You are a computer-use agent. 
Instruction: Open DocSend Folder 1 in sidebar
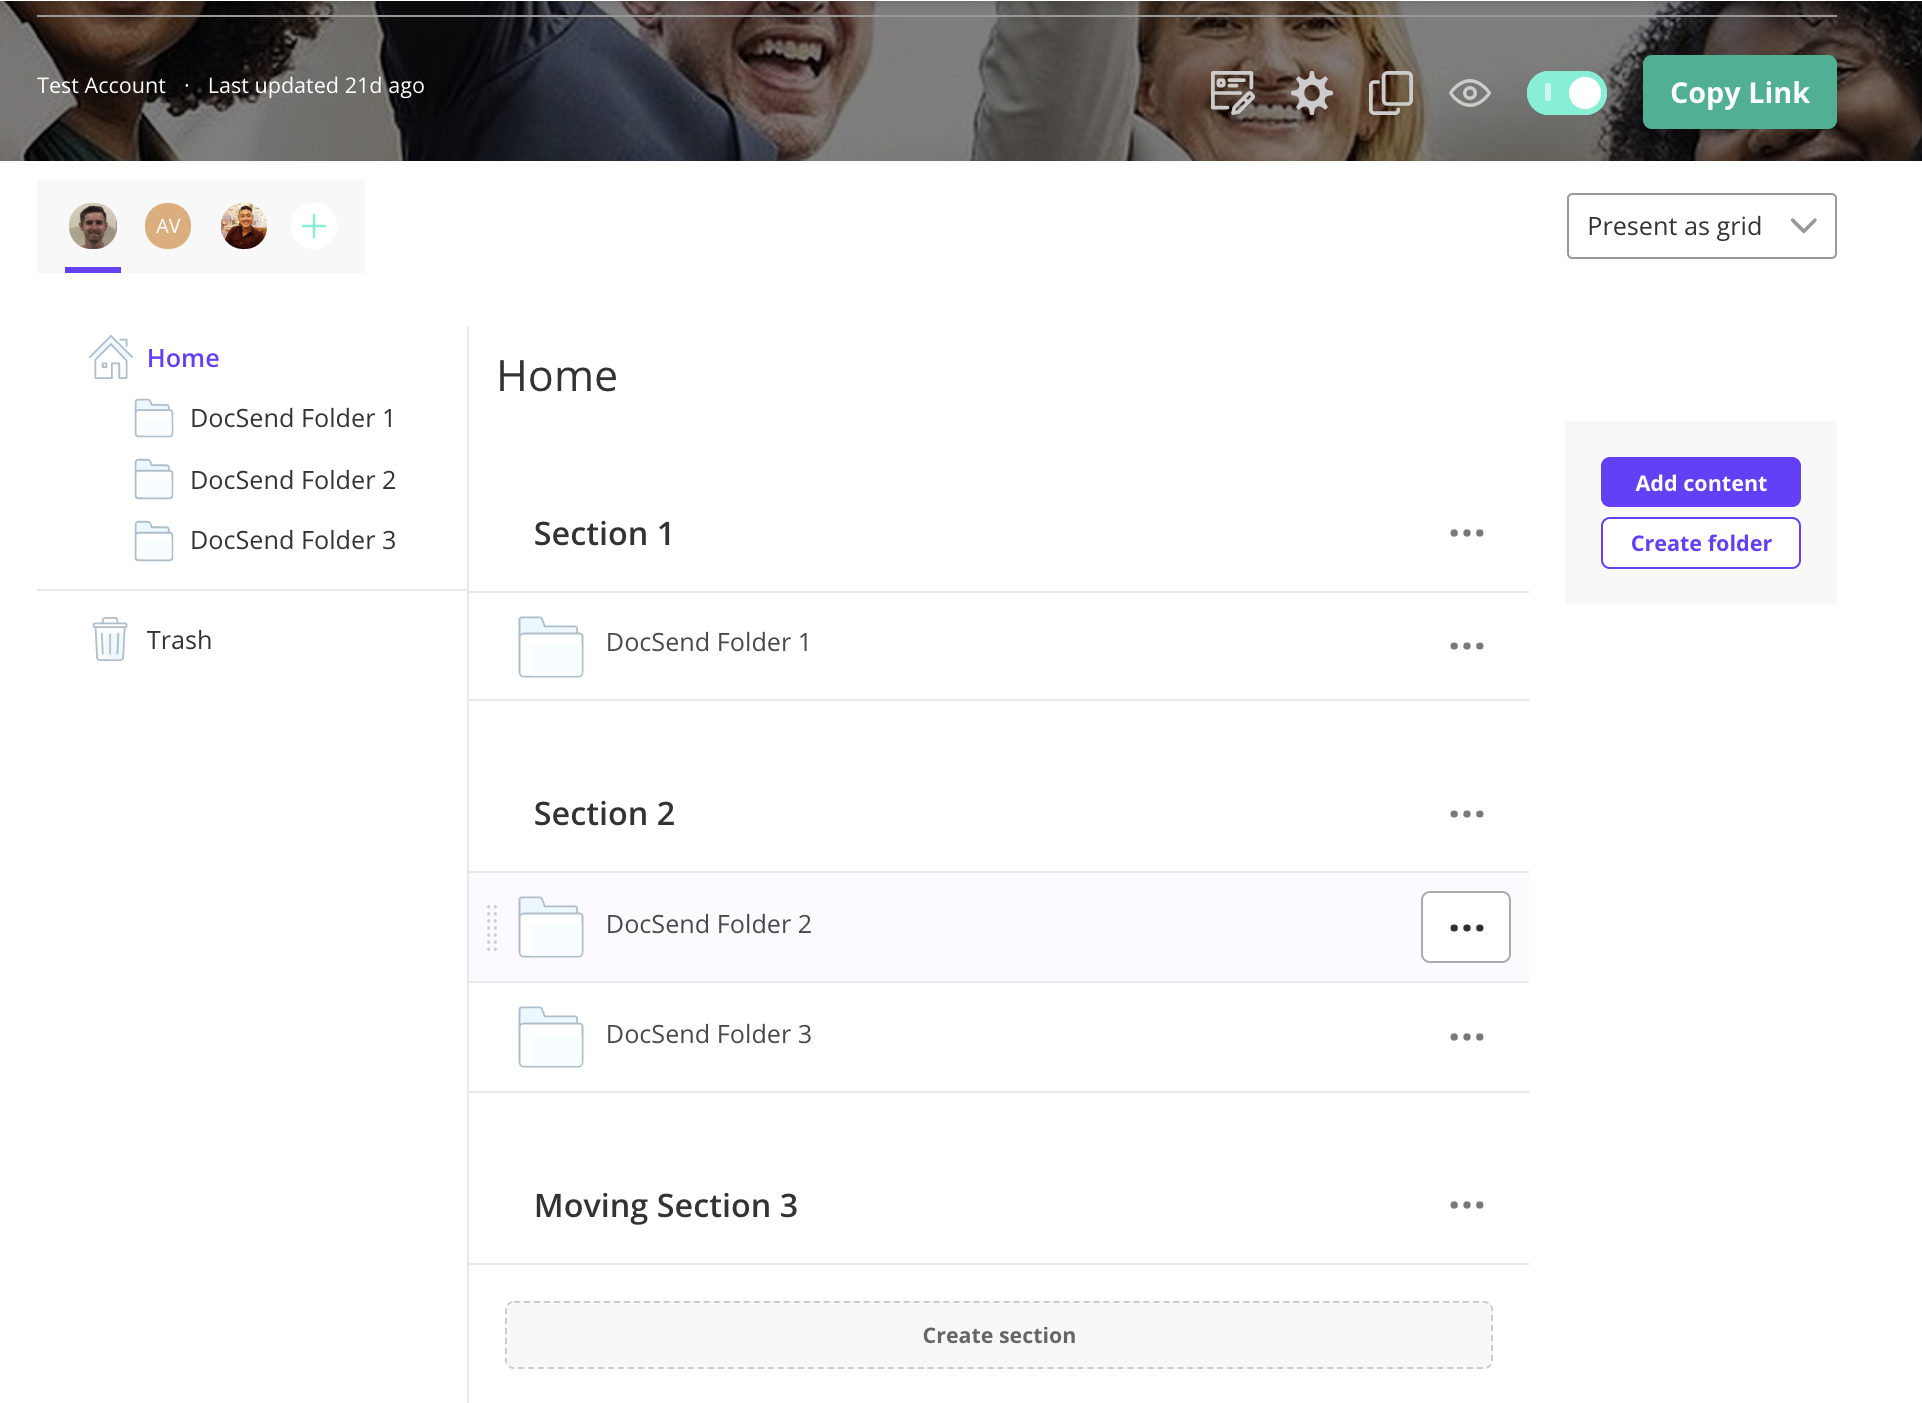pos(292,418)
